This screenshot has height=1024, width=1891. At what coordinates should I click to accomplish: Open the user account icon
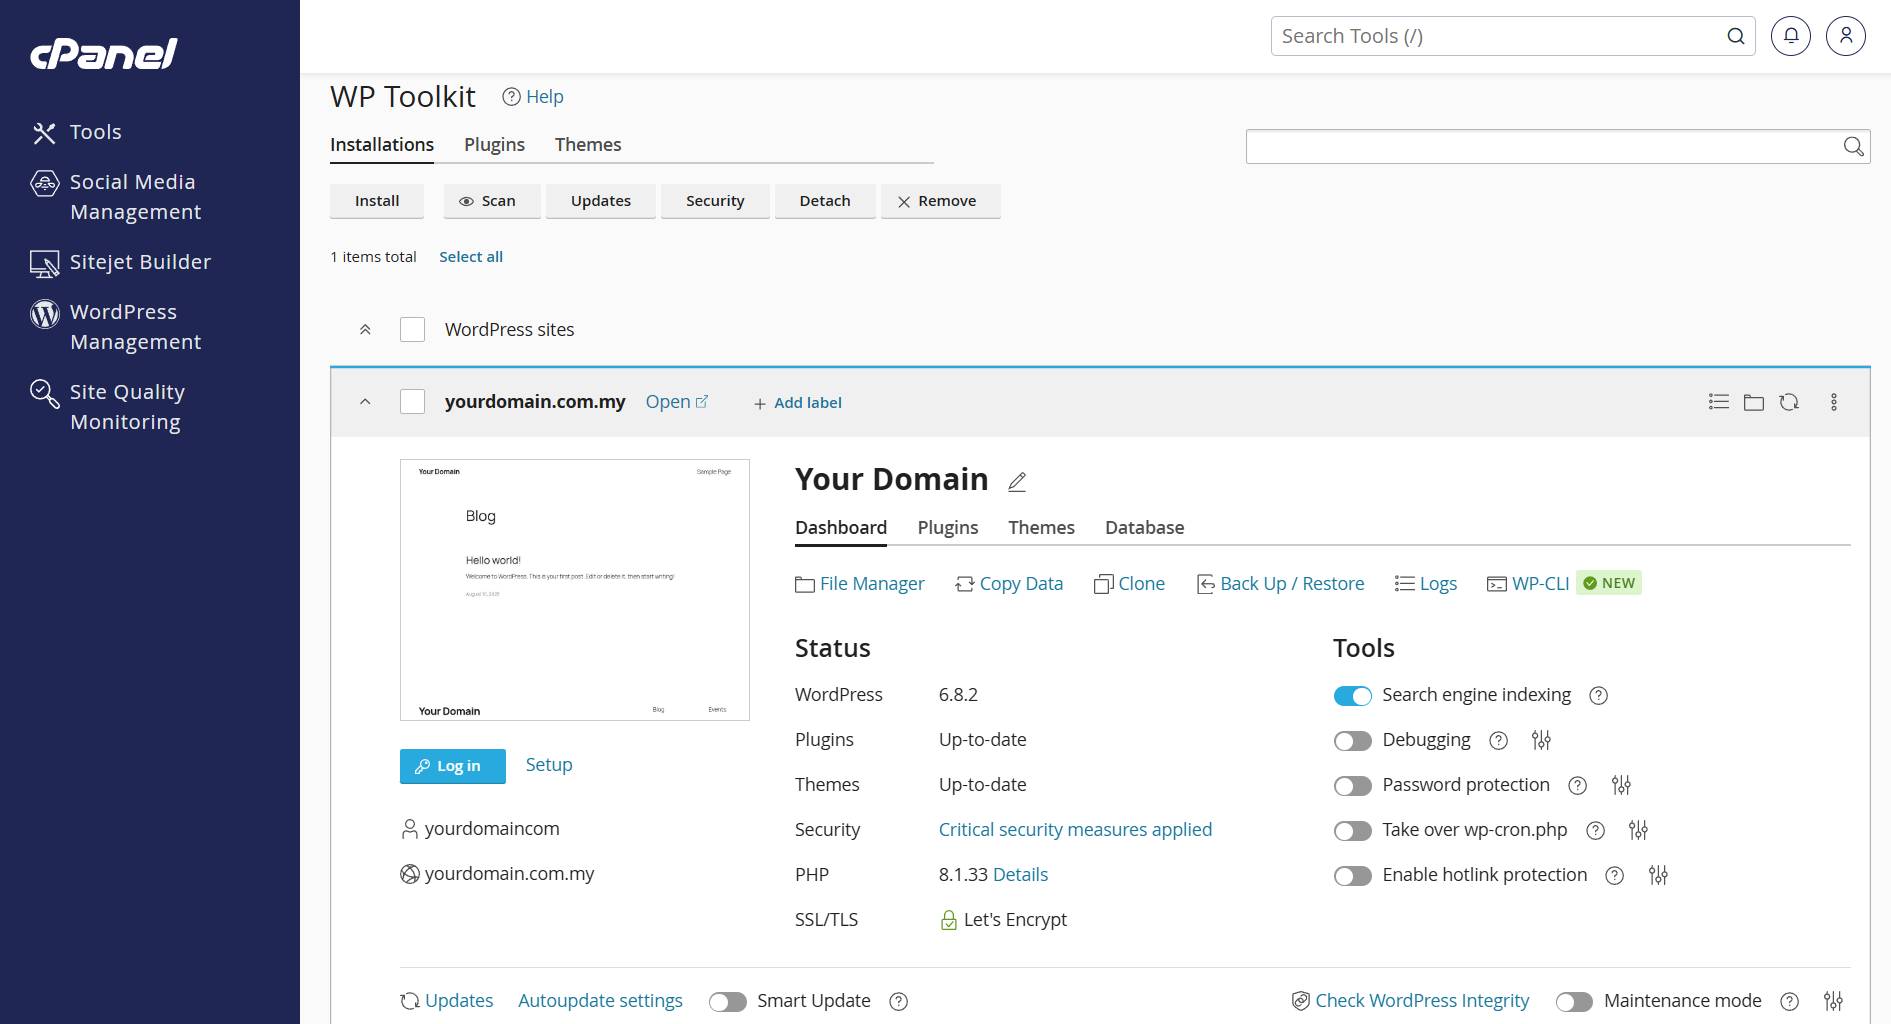click(x=1846, y=36)
